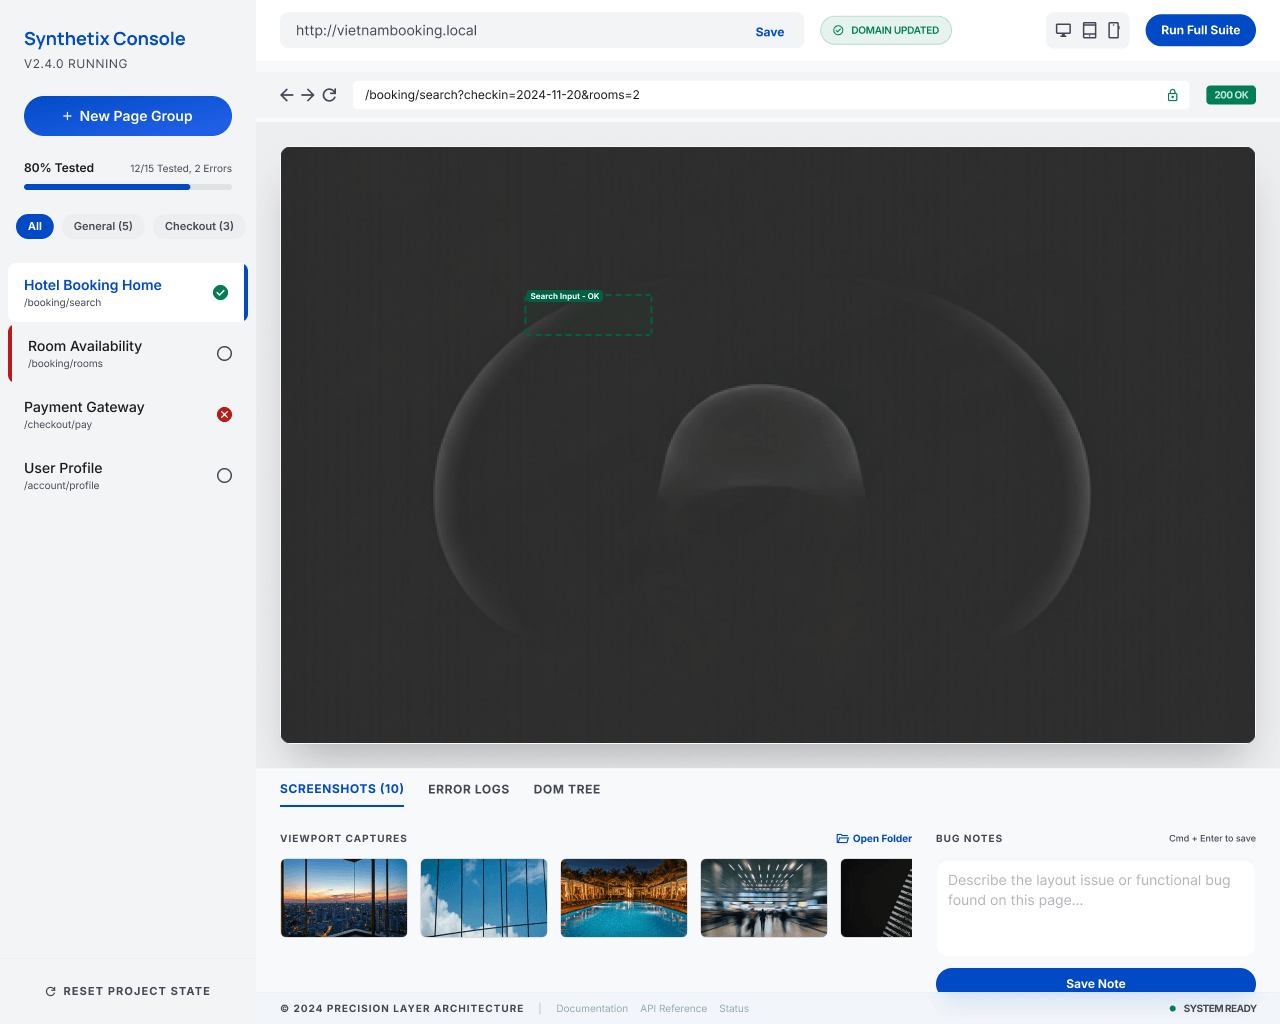The image size is (1280, 1024).
Task: Click the forward navigation arrow
Action: pos(308,94)
